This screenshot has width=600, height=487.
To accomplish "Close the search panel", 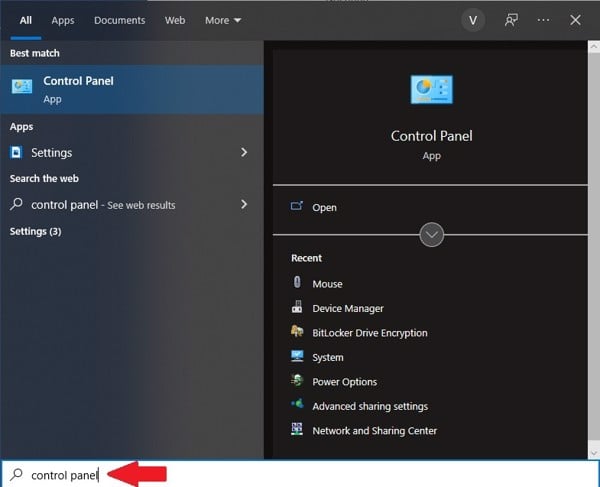I will click(575, 20).
